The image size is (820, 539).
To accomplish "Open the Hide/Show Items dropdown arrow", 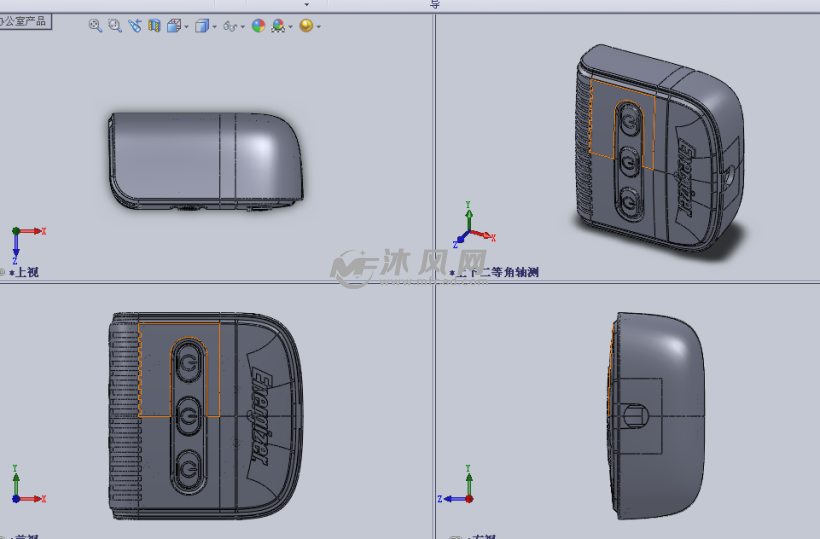I will point(243,27).
